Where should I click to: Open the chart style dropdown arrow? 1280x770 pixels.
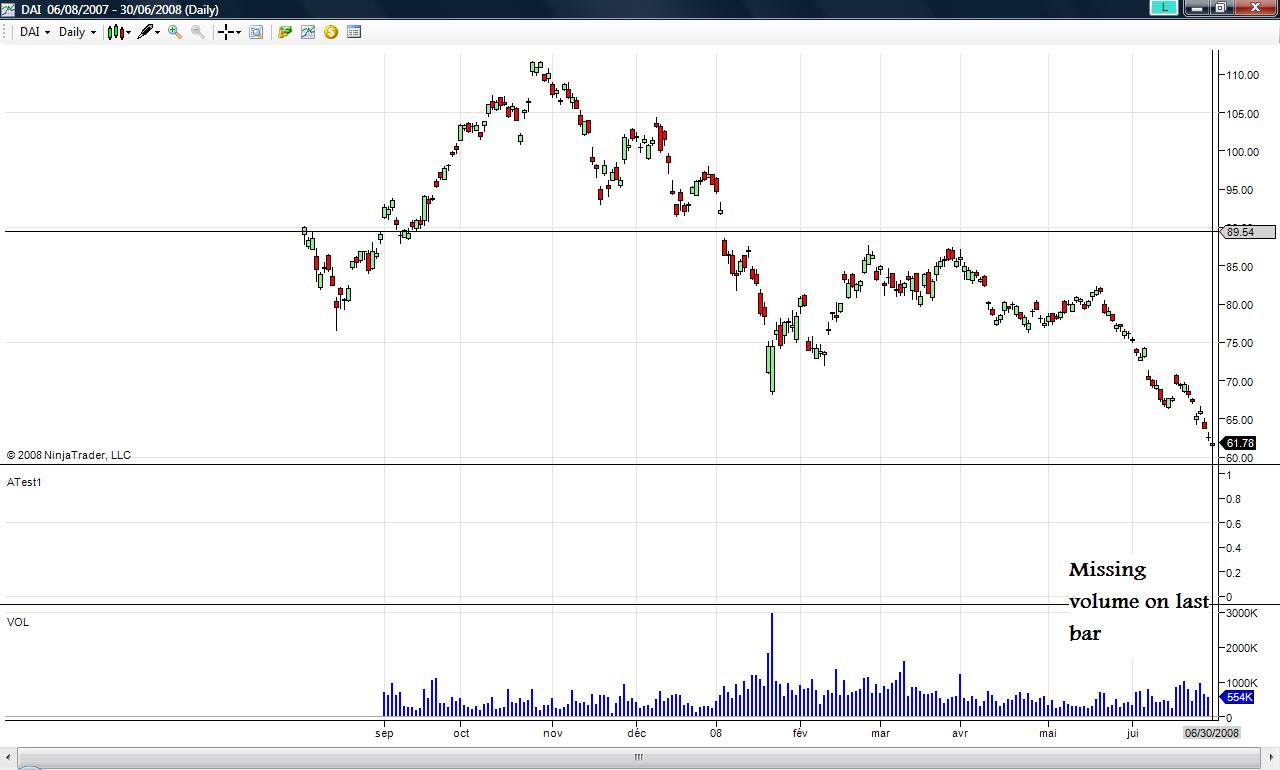click(128, 32)
